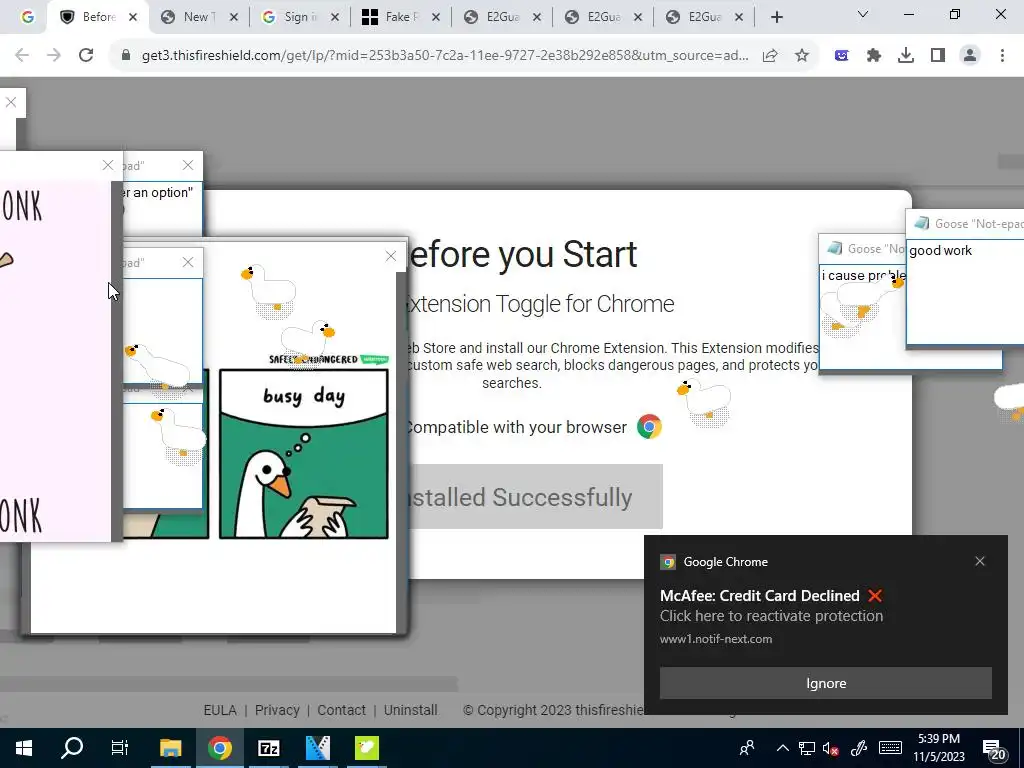Switch to the Google tab at far left

tap(27, 17)
